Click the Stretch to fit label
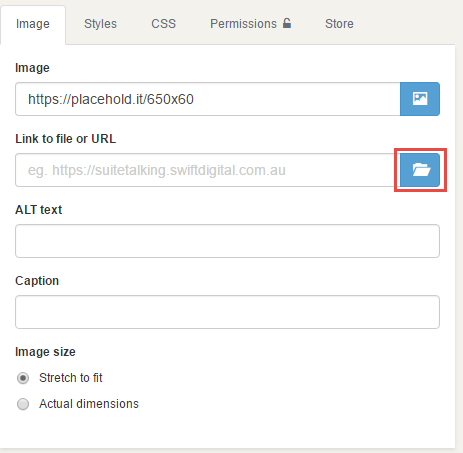 tap(71, 378)
